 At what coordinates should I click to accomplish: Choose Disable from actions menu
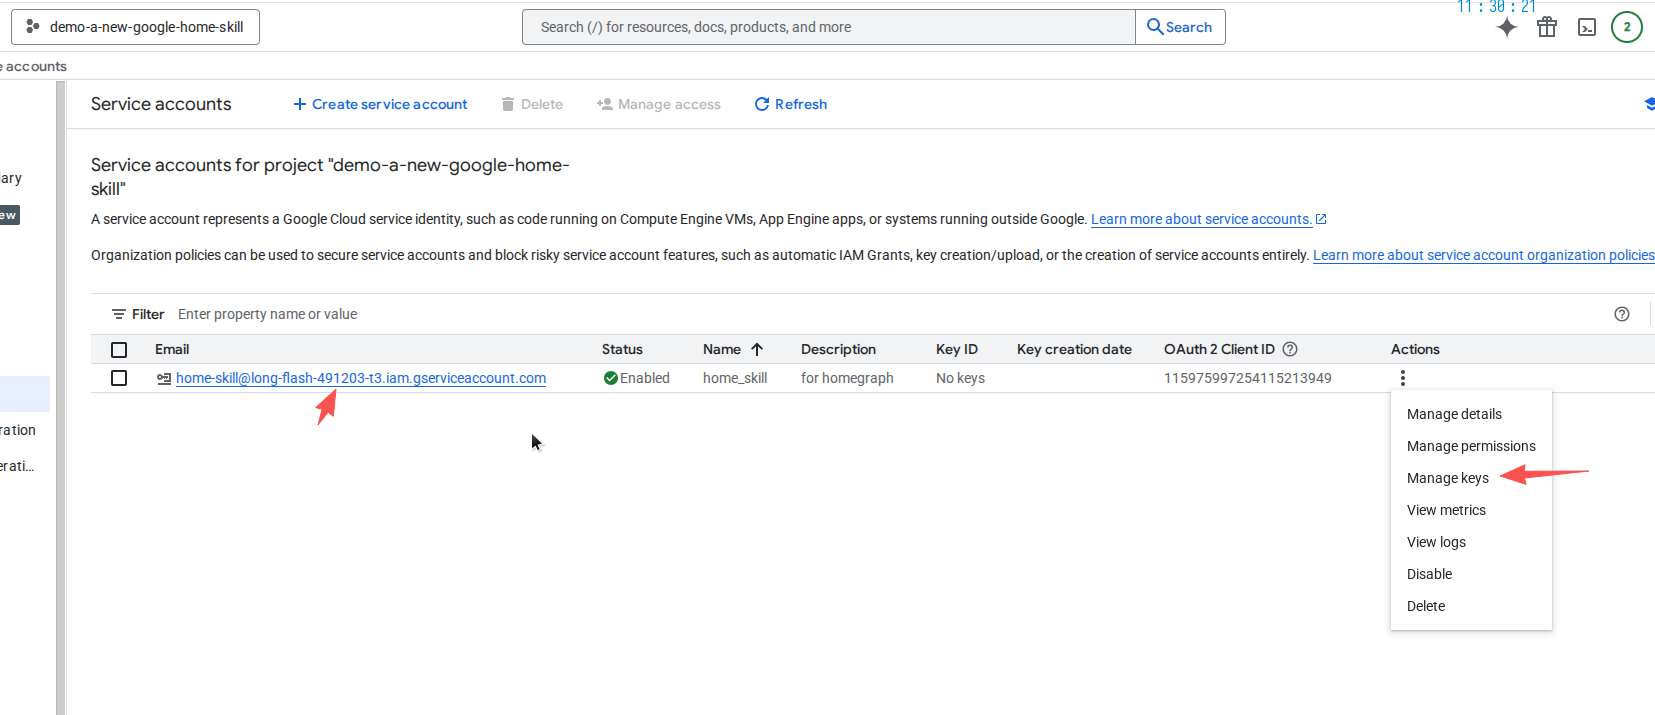pos(1471,574)
